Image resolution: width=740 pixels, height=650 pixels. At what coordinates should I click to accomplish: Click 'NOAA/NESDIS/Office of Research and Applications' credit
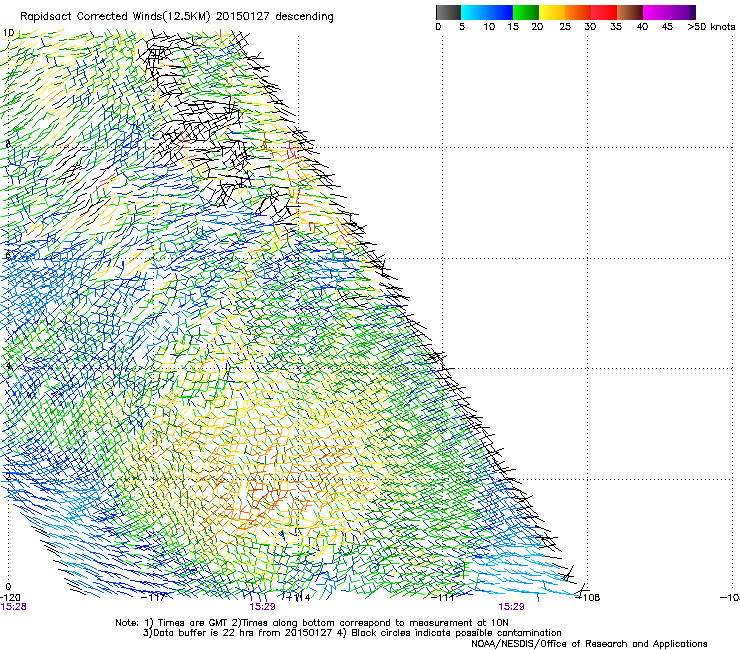589,644
